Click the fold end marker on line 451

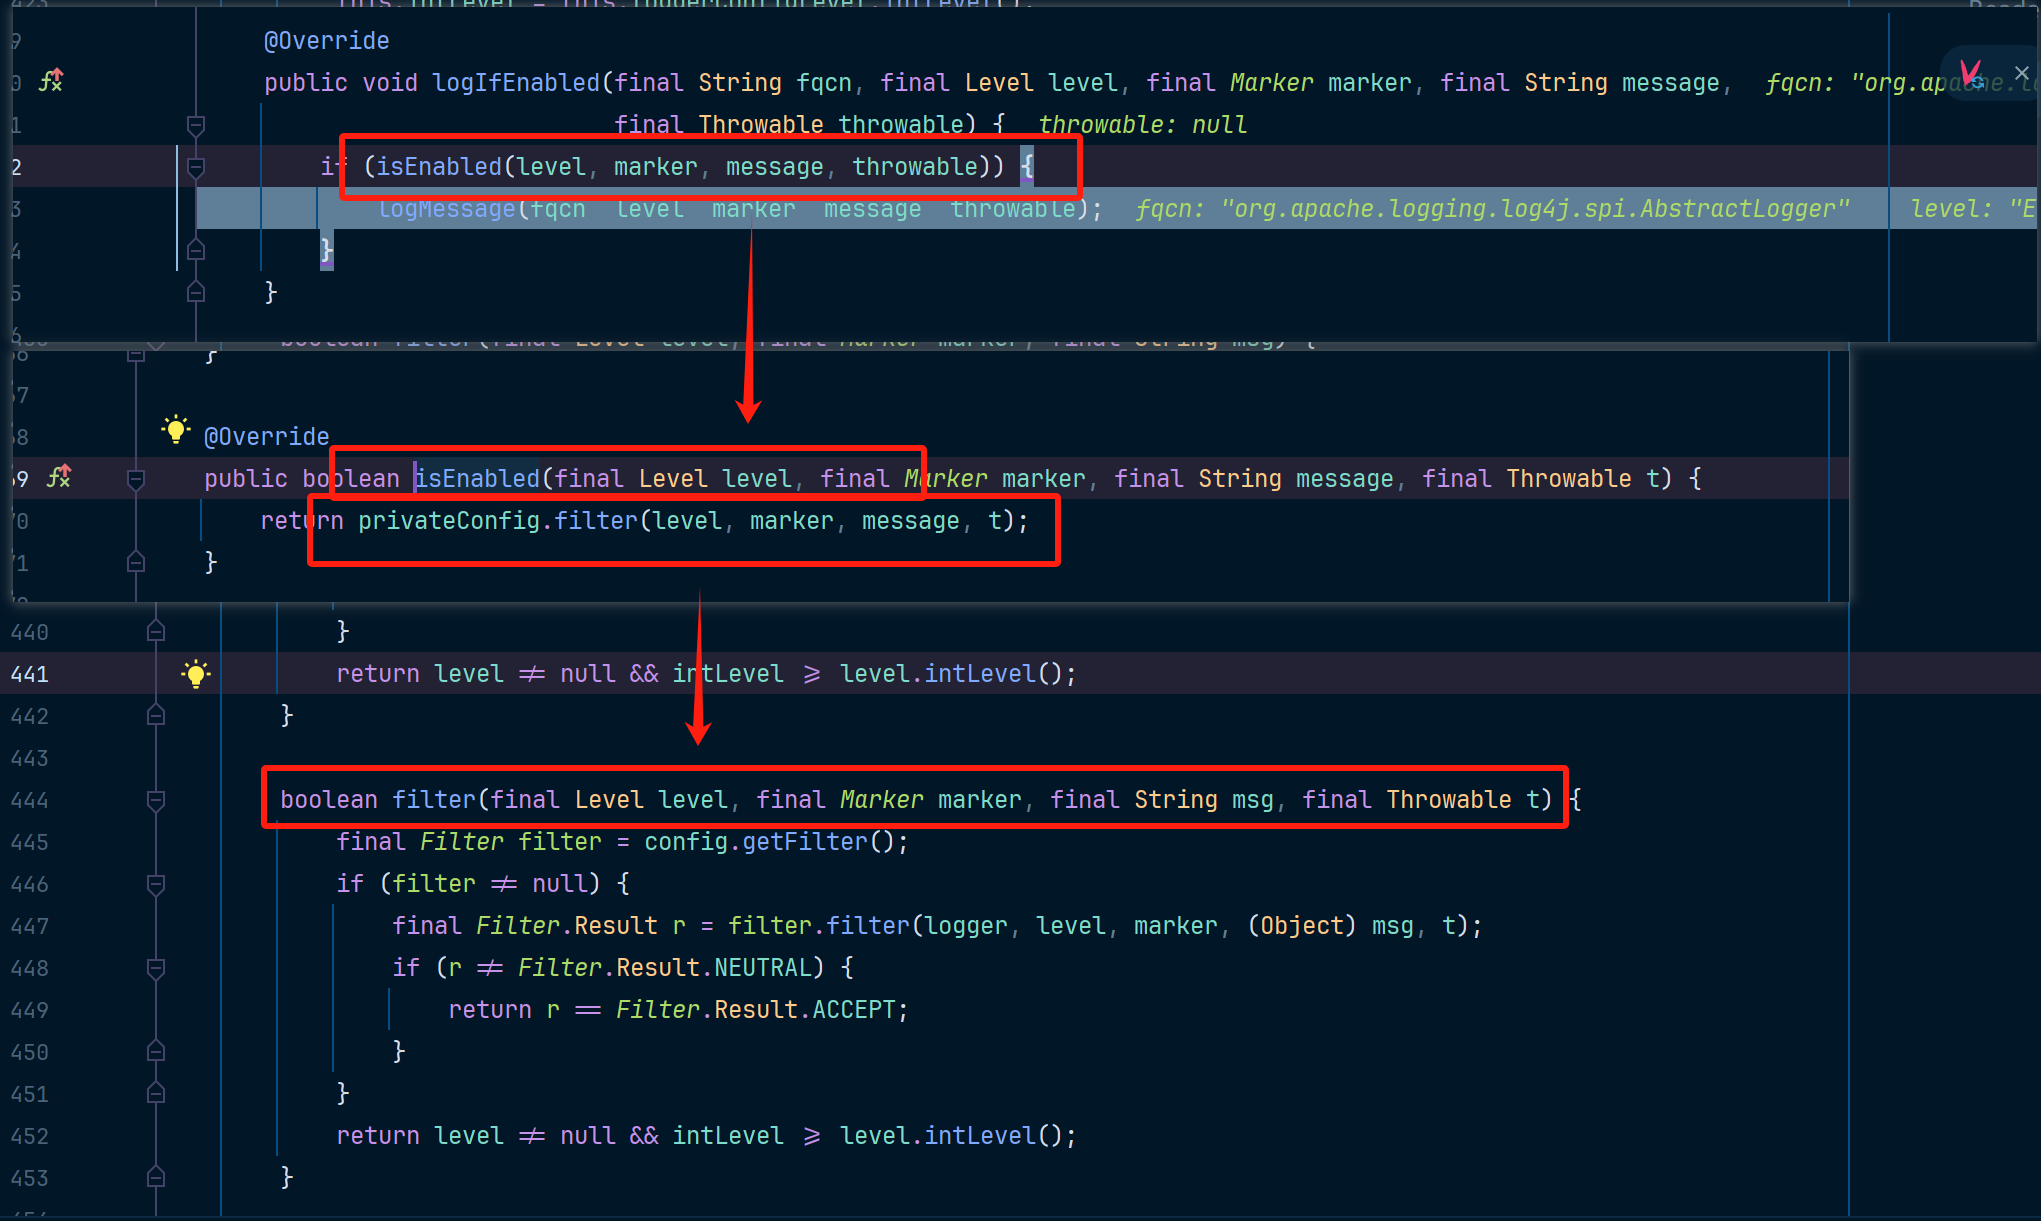(x=156, y=1093)
